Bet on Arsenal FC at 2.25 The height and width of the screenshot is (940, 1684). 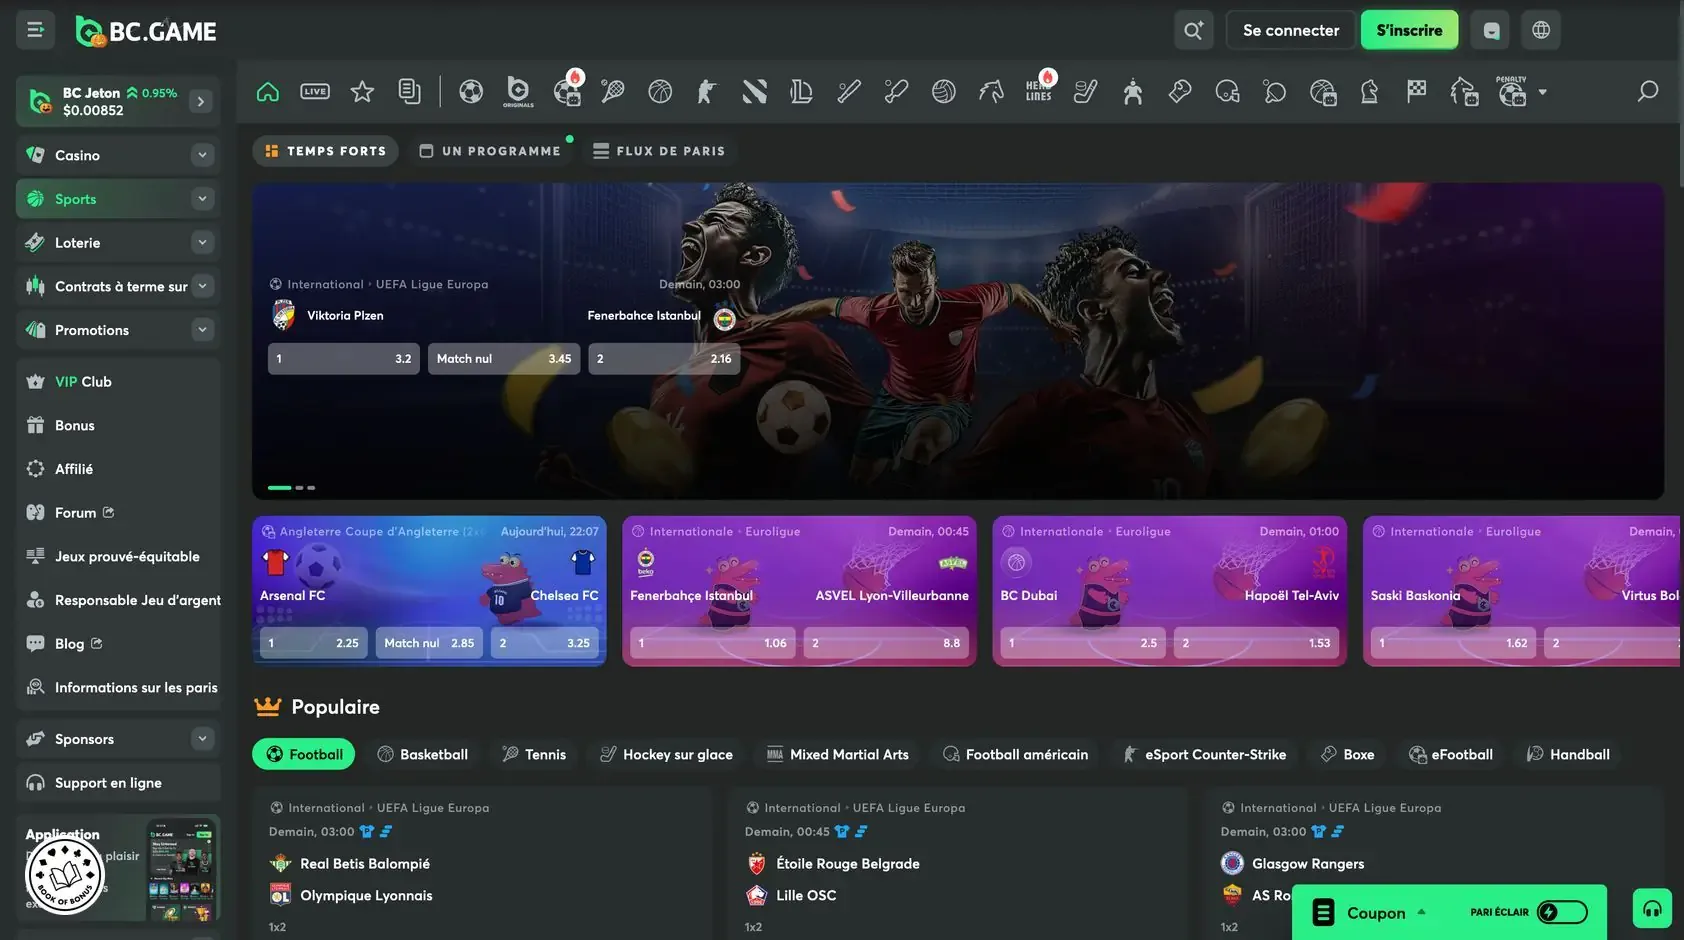tap(314, 643)
